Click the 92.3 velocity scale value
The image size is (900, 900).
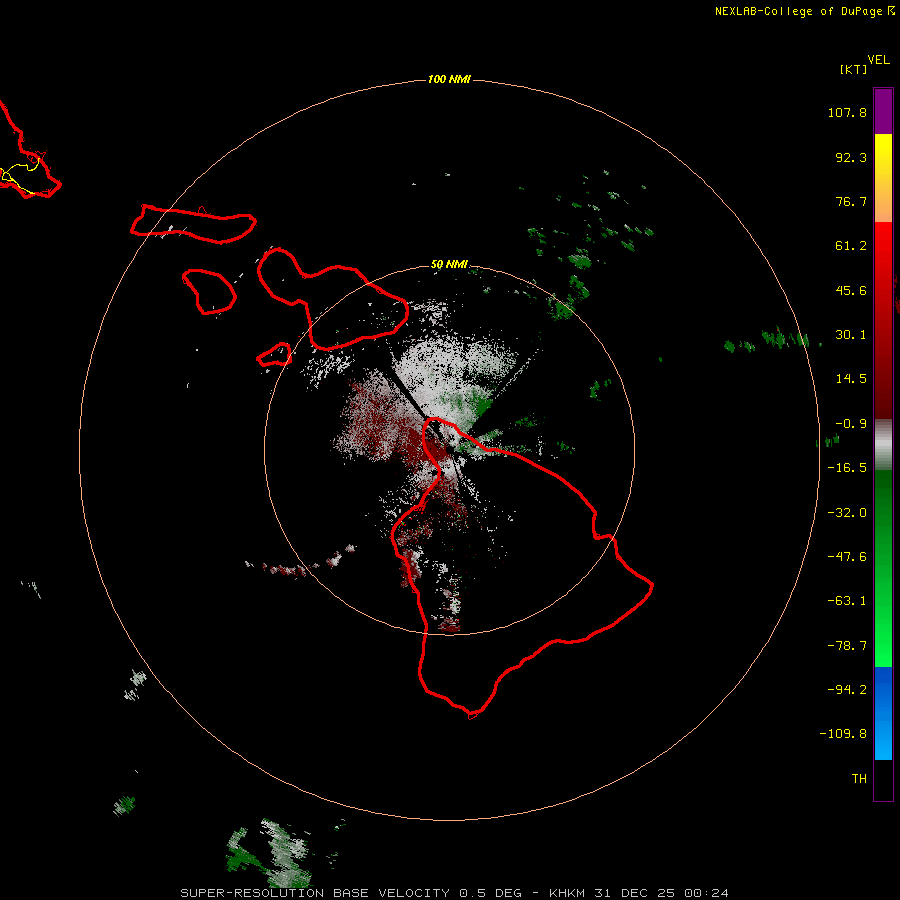pyautogui.click(x=851, y=157)
